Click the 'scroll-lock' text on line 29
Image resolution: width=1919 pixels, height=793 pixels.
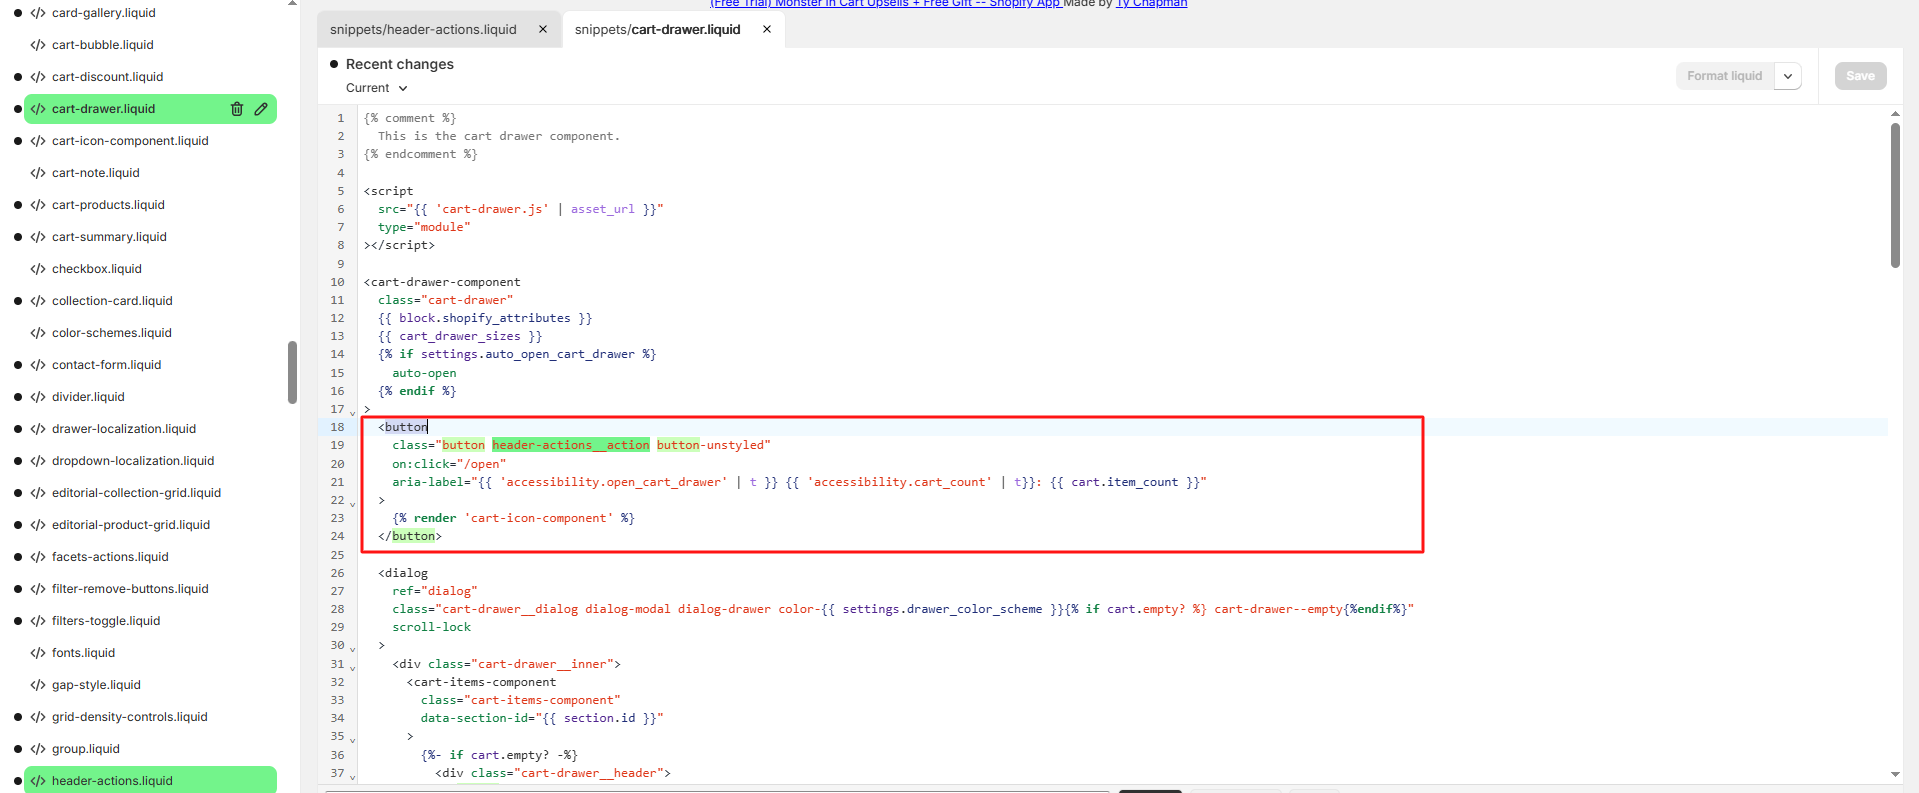click(x=431, y=627)
